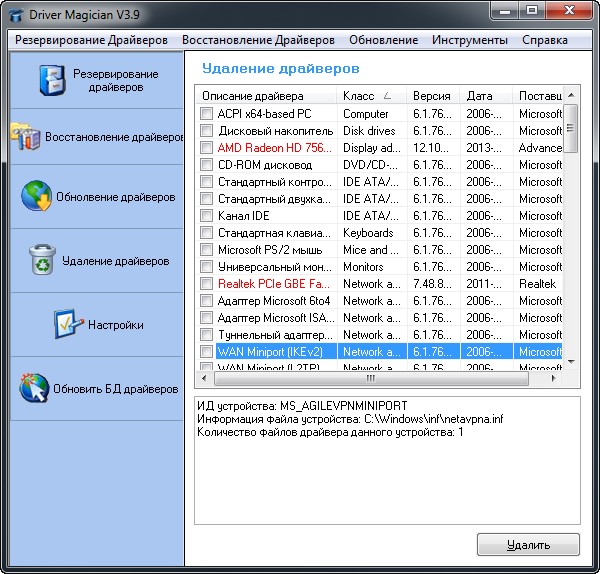Check the Microsoft PS/2 мышь checkbox
Screen dimensions: 600x574
(x=206, y=249)
